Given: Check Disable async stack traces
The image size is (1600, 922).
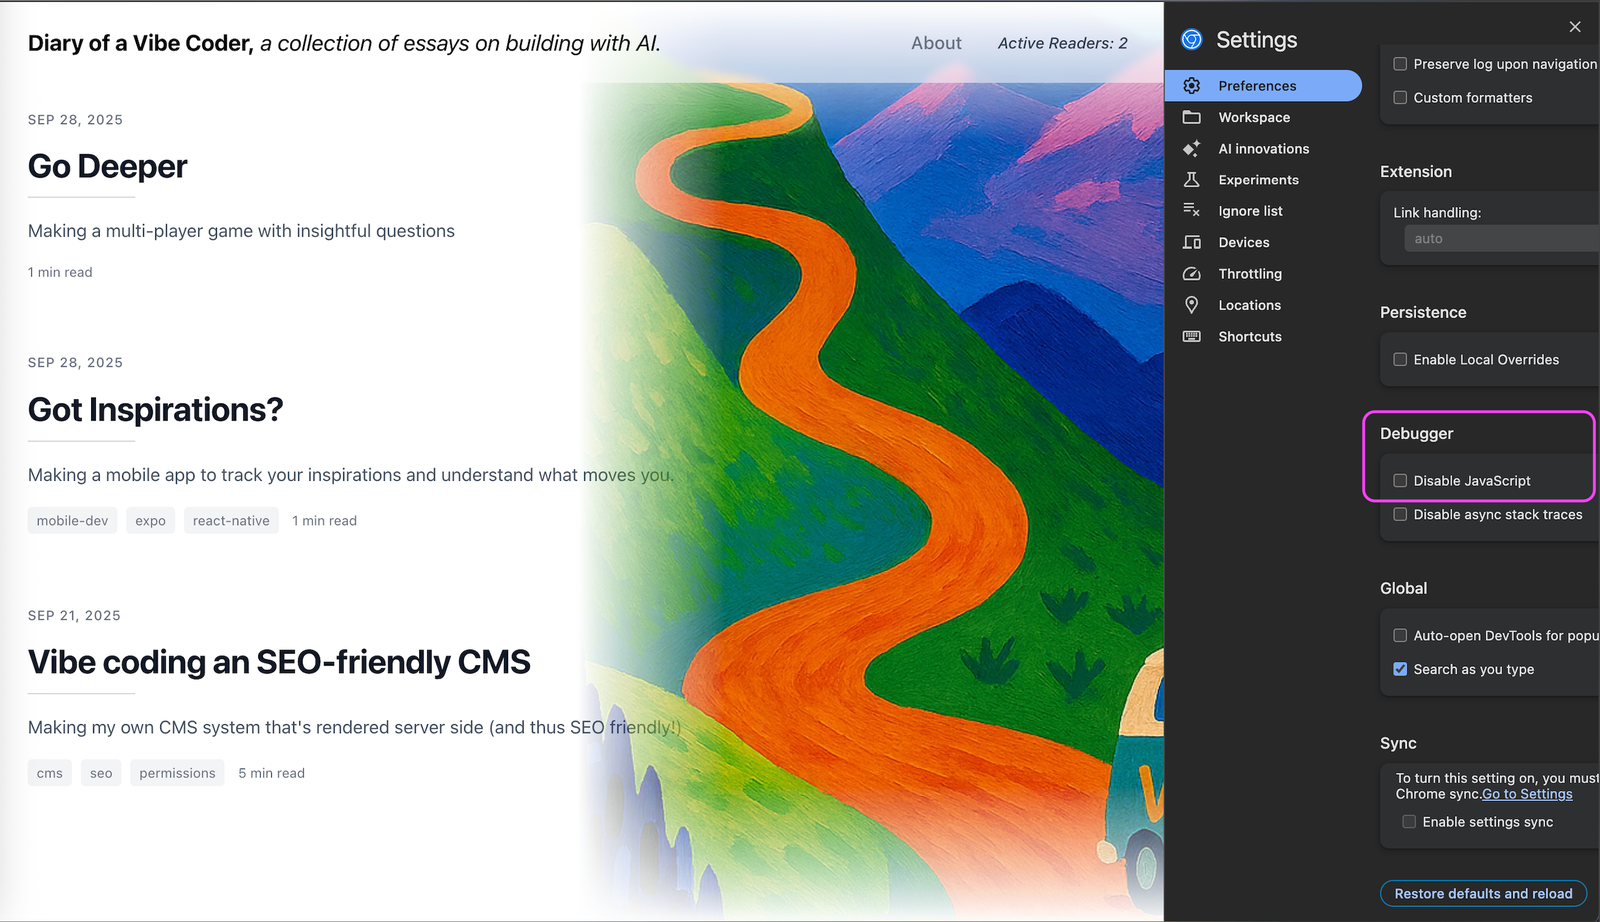Looking at the screenshot, I should tap(1400, 515).
